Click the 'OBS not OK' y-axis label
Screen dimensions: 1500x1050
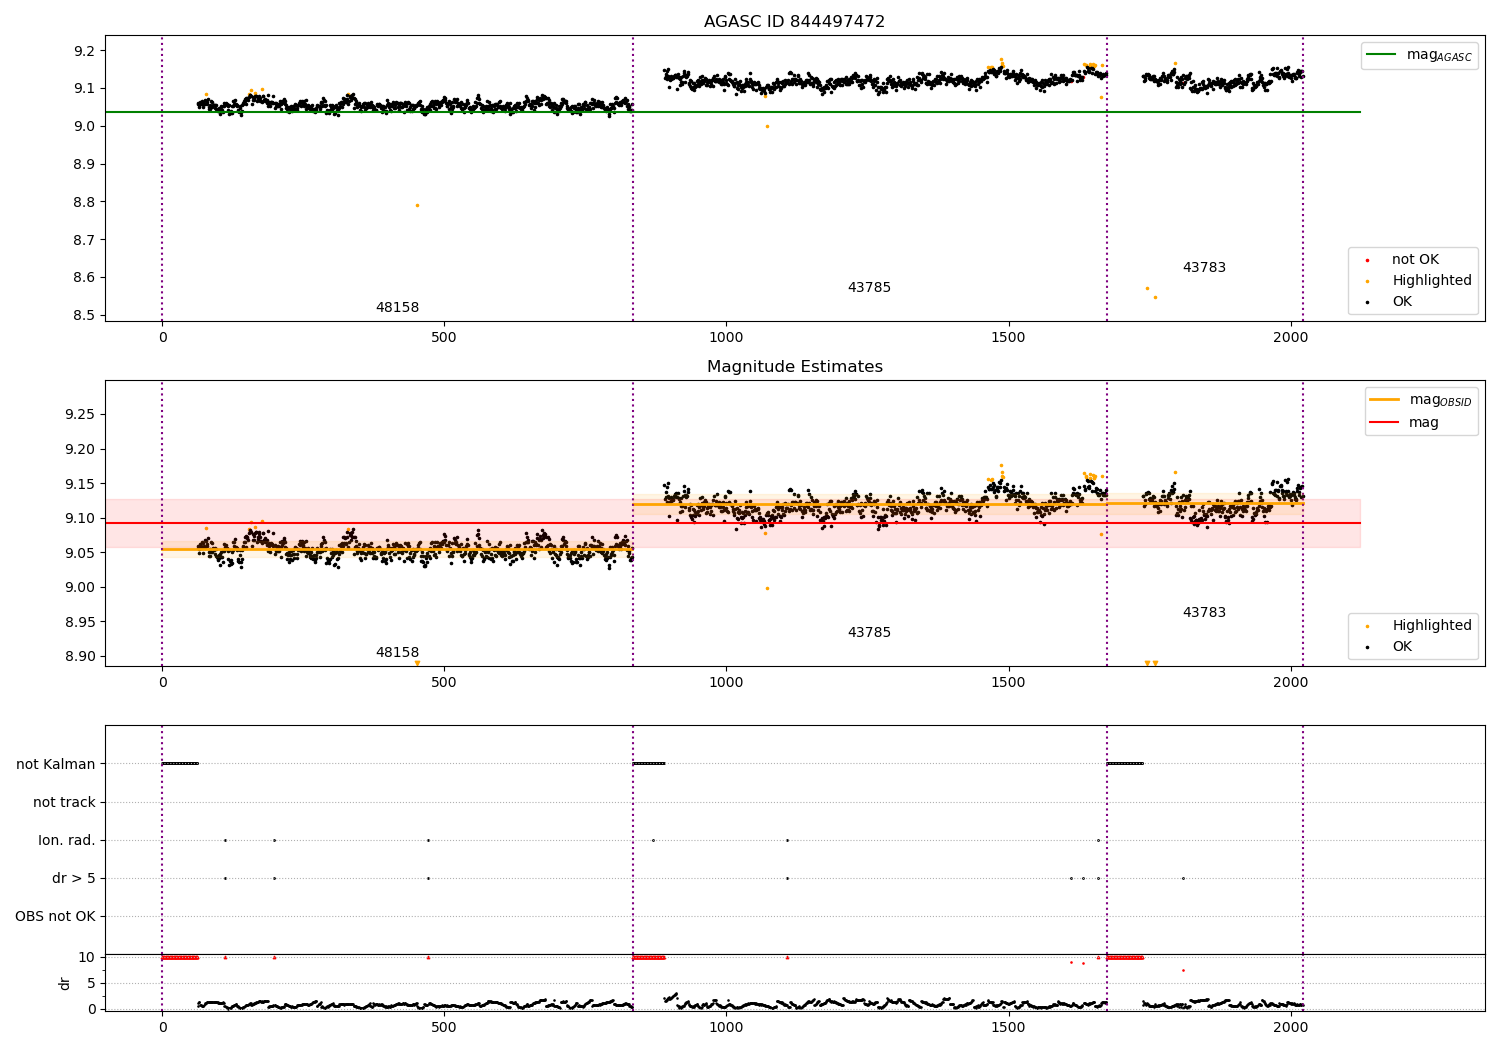point(55,917)
